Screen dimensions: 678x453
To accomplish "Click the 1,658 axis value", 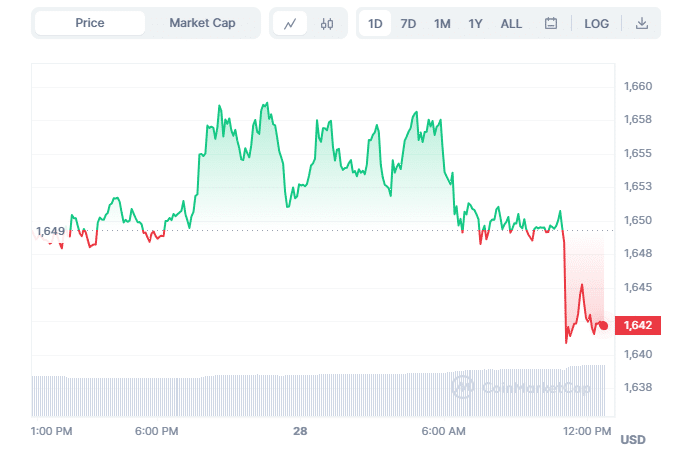I will coord(638,119).
